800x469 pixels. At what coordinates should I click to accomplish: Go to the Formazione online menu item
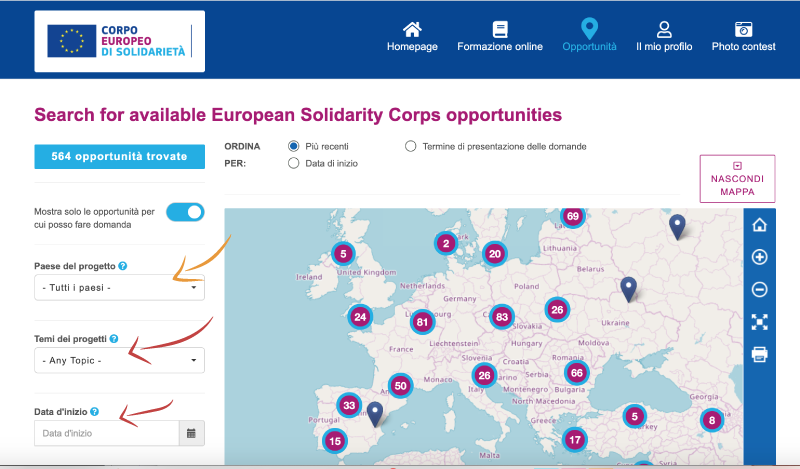(499, 36)
